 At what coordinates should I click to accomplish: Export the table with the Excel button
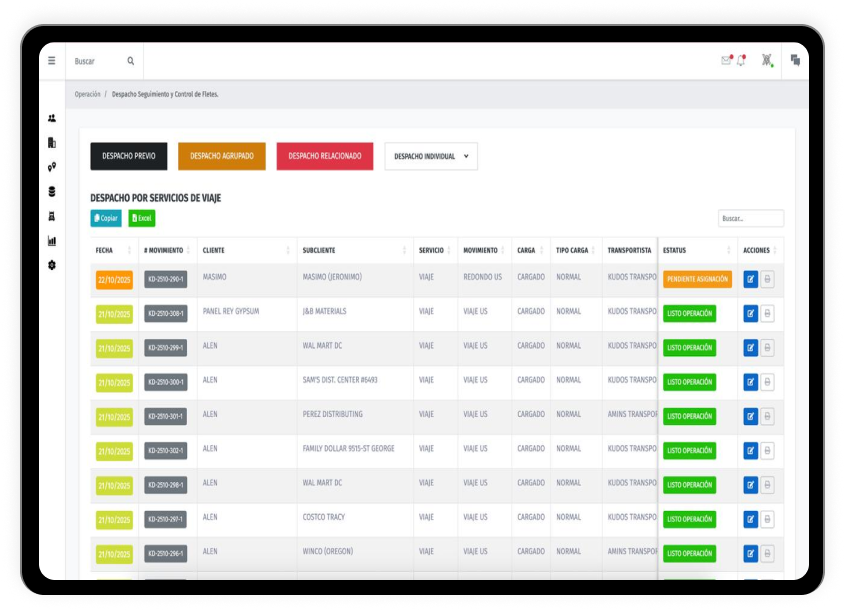click(141, 218)
